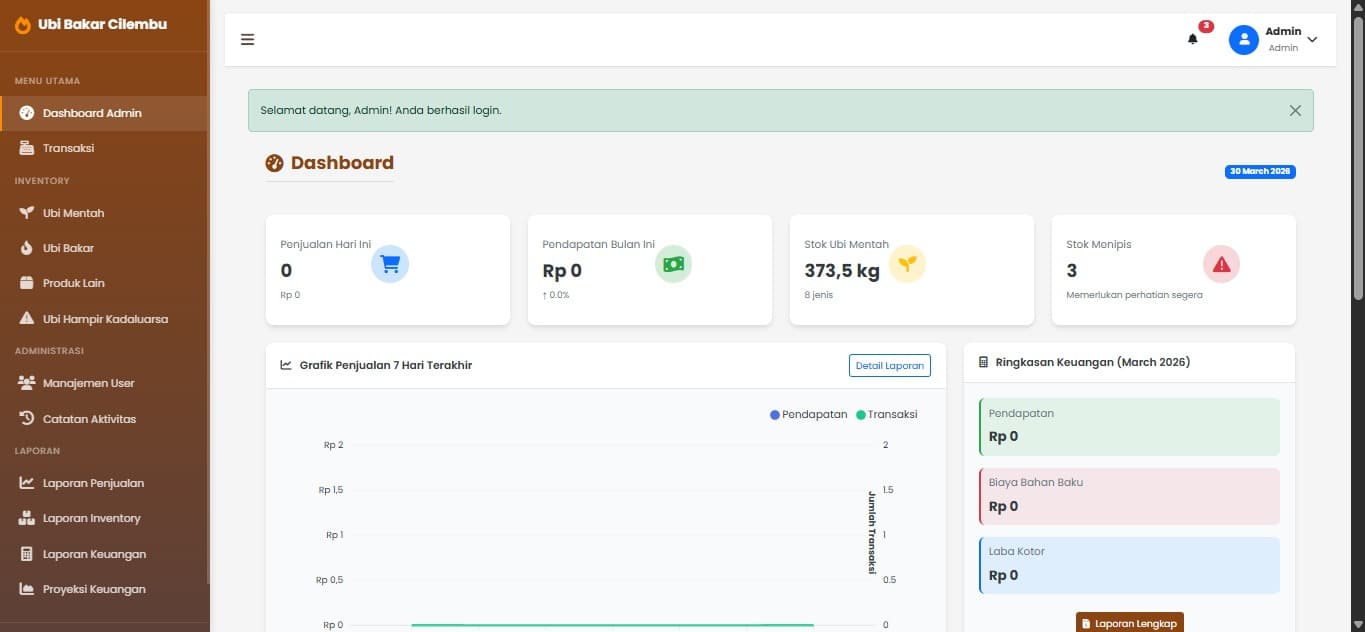
Task: Click the notification bell icon
Action: tap(1192, 39)
